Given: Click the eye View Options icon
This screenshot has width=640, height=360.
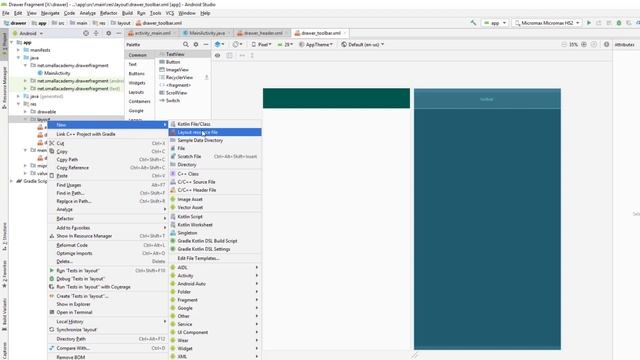Looking at the screenshot, I should coord(218,55).
